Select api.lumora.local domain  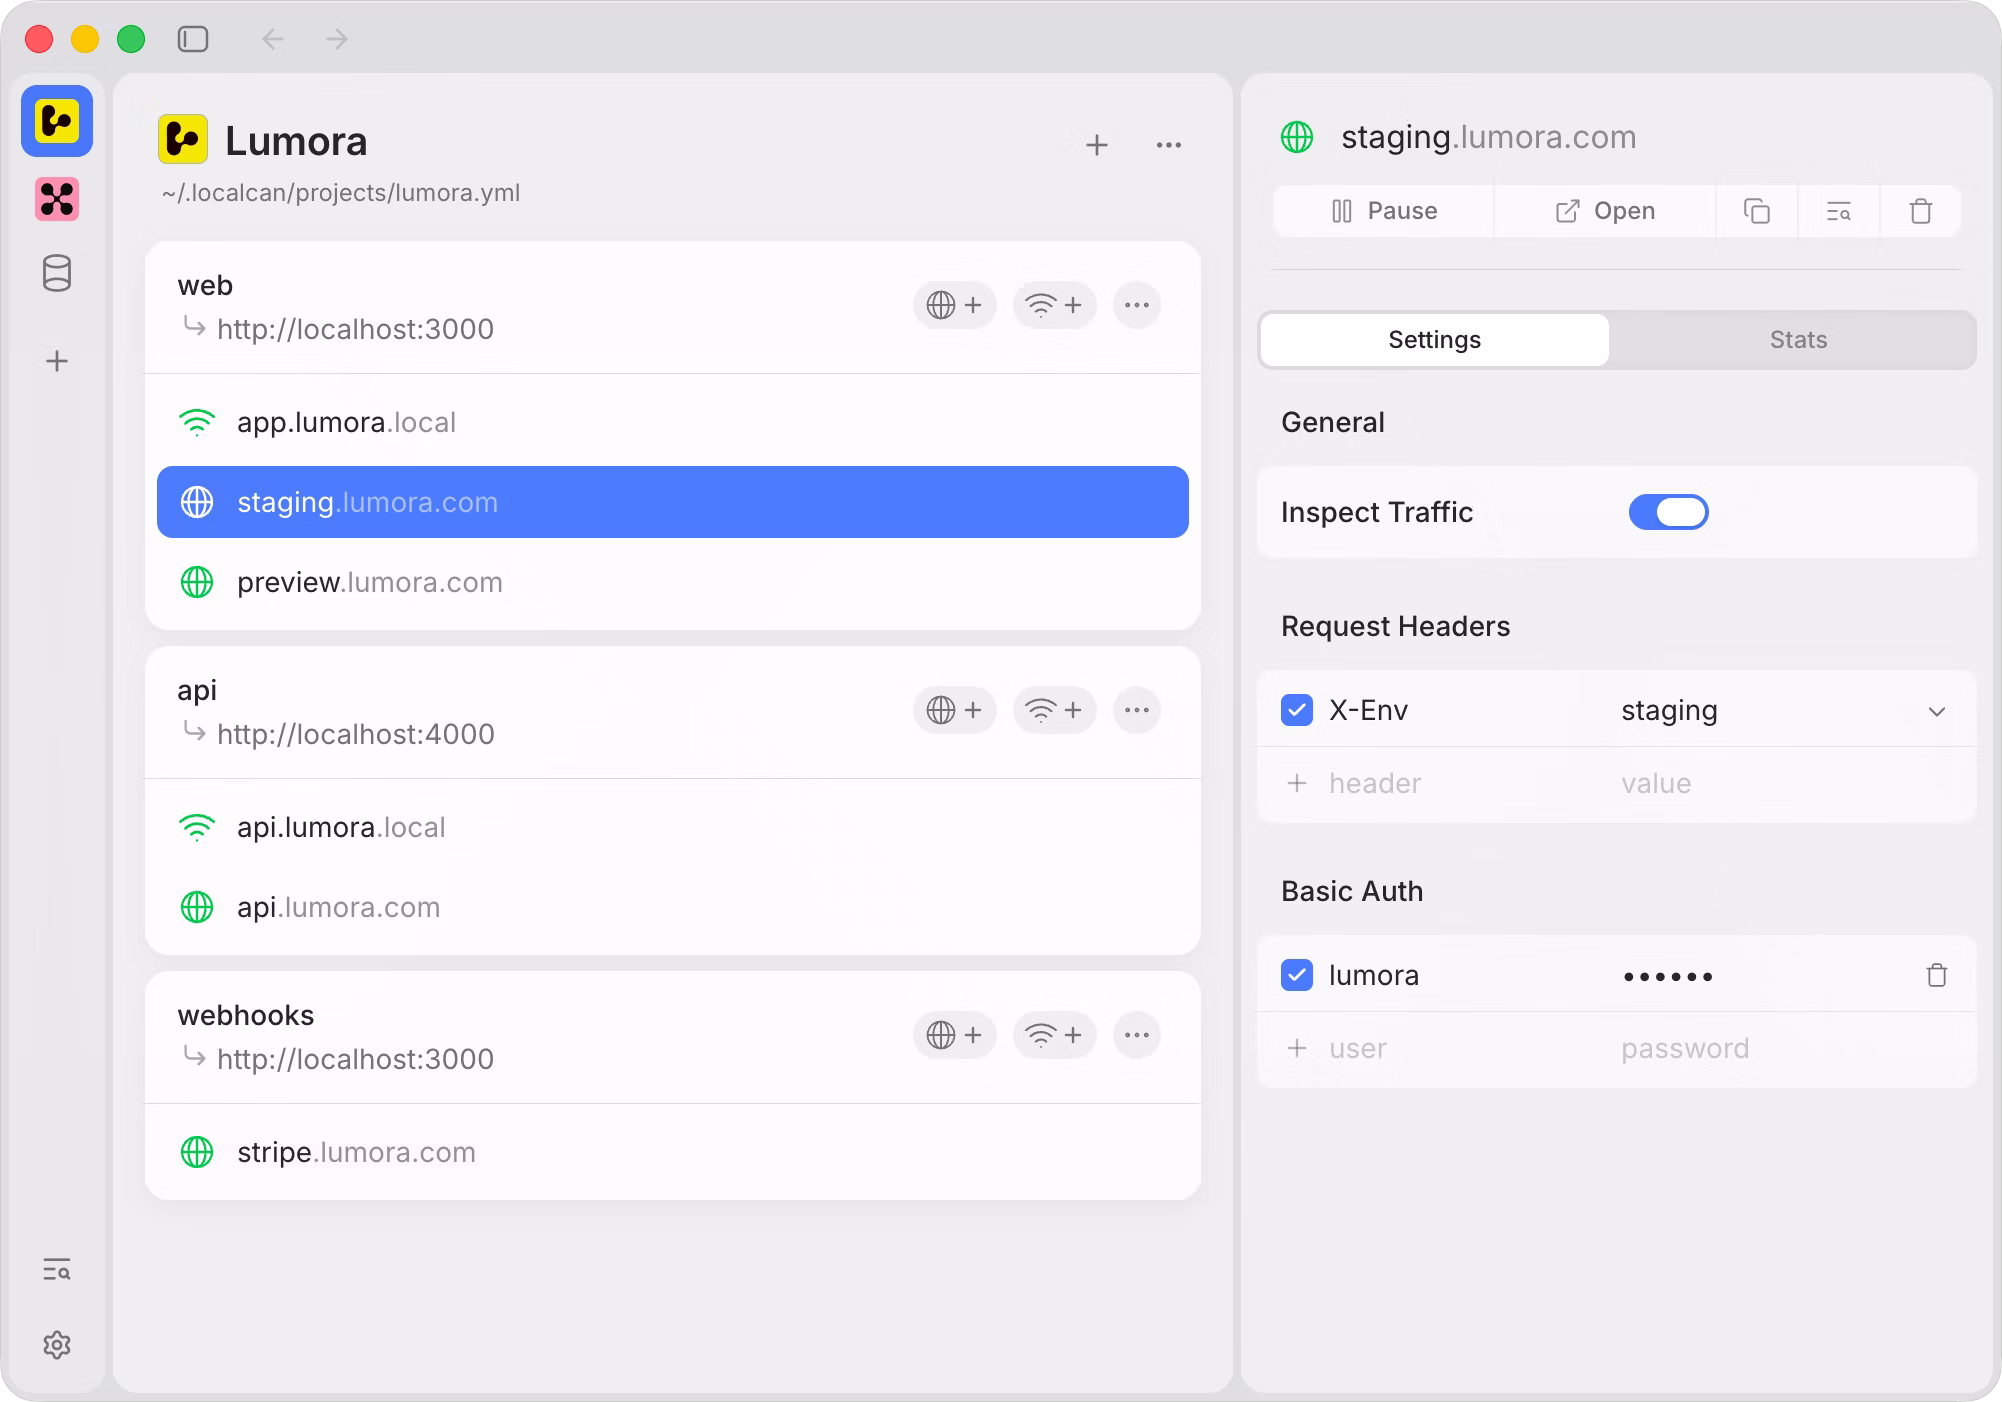coord(672,827)
